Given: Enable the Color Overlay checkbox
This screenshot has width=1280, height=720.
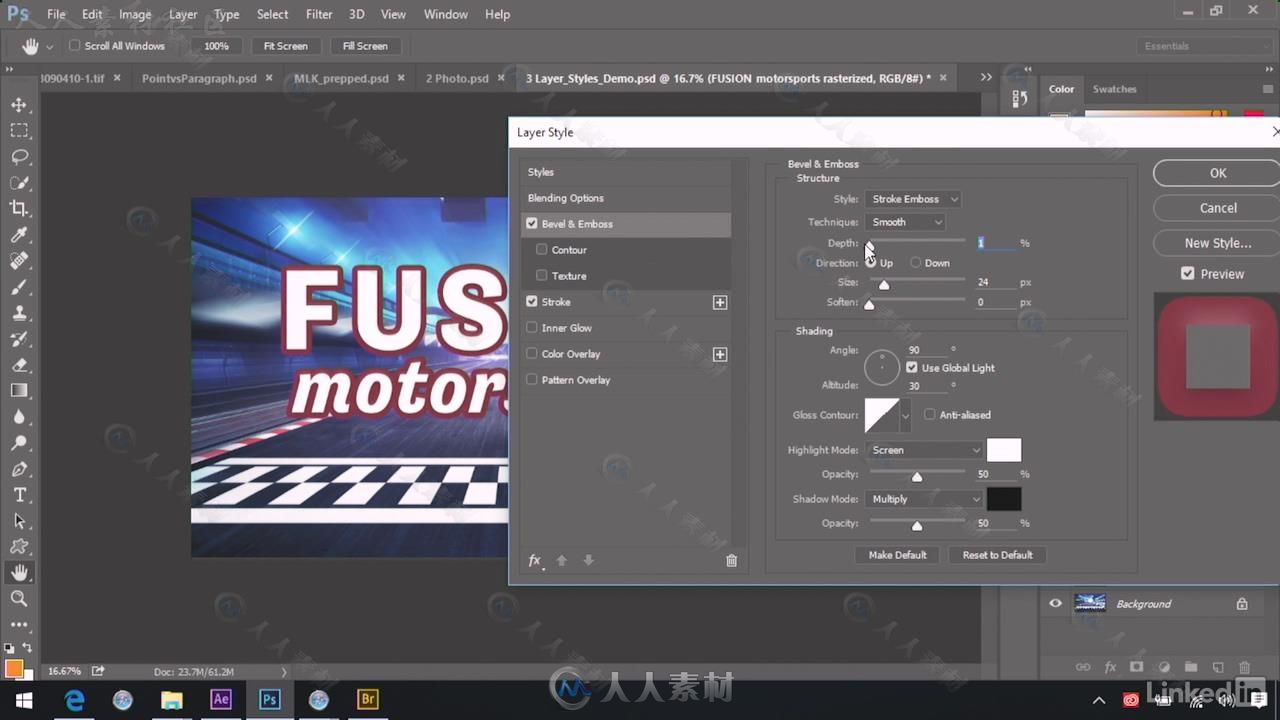Looking at the screenshot, I should coord(532,354).
